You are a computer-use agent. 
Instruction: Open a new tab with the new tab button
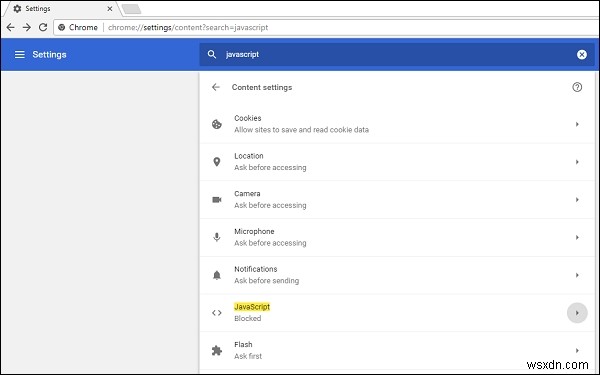(x=132, y=9)
